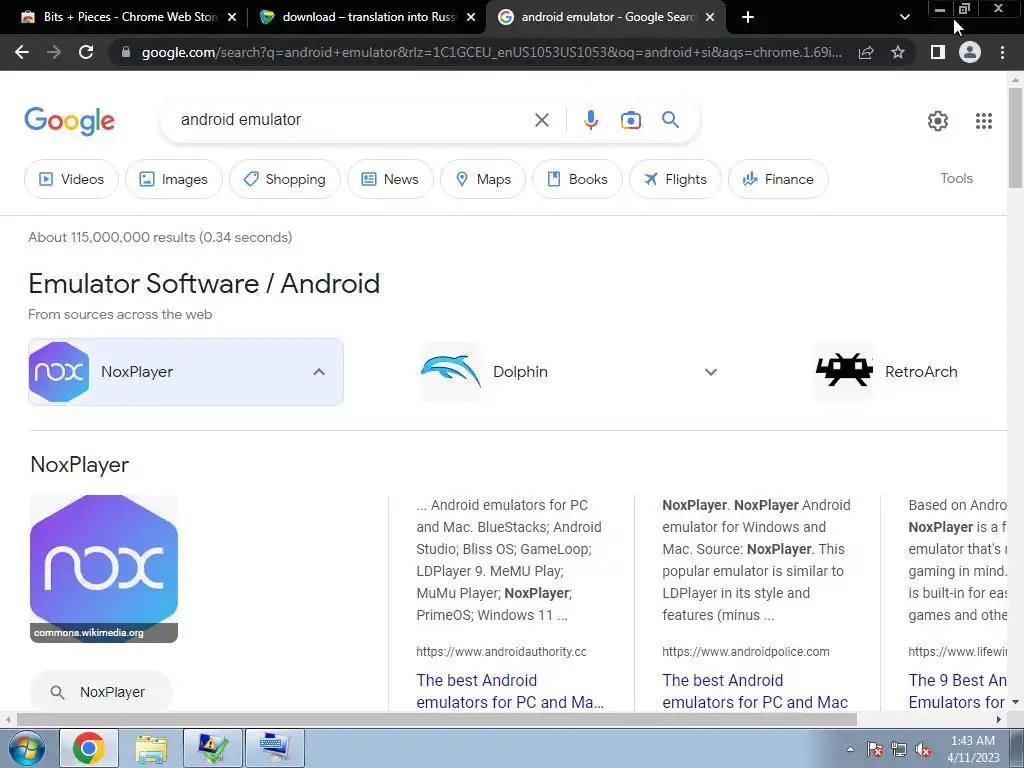The height and width of the screenshot is (768, 1024).
Task: Filter results by Videos
Action: click(71, 179)
